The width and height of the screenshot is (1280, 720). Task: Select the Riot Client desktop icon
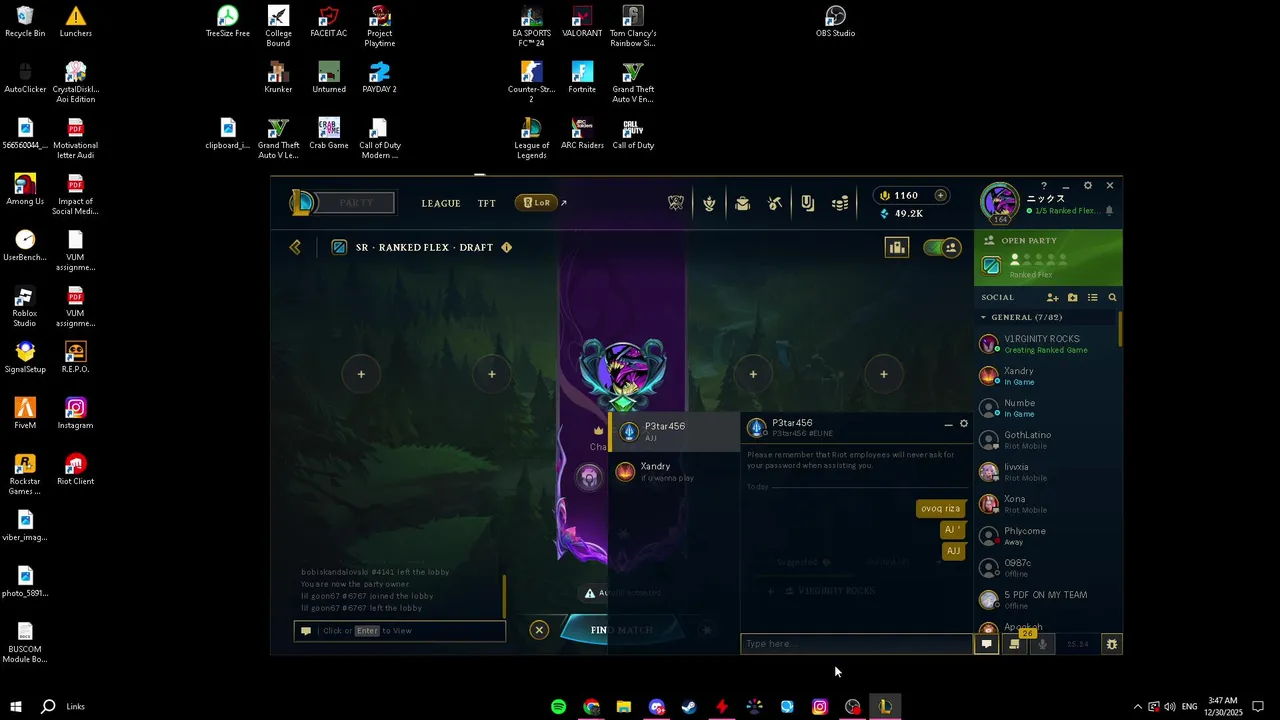coord(75,470)
